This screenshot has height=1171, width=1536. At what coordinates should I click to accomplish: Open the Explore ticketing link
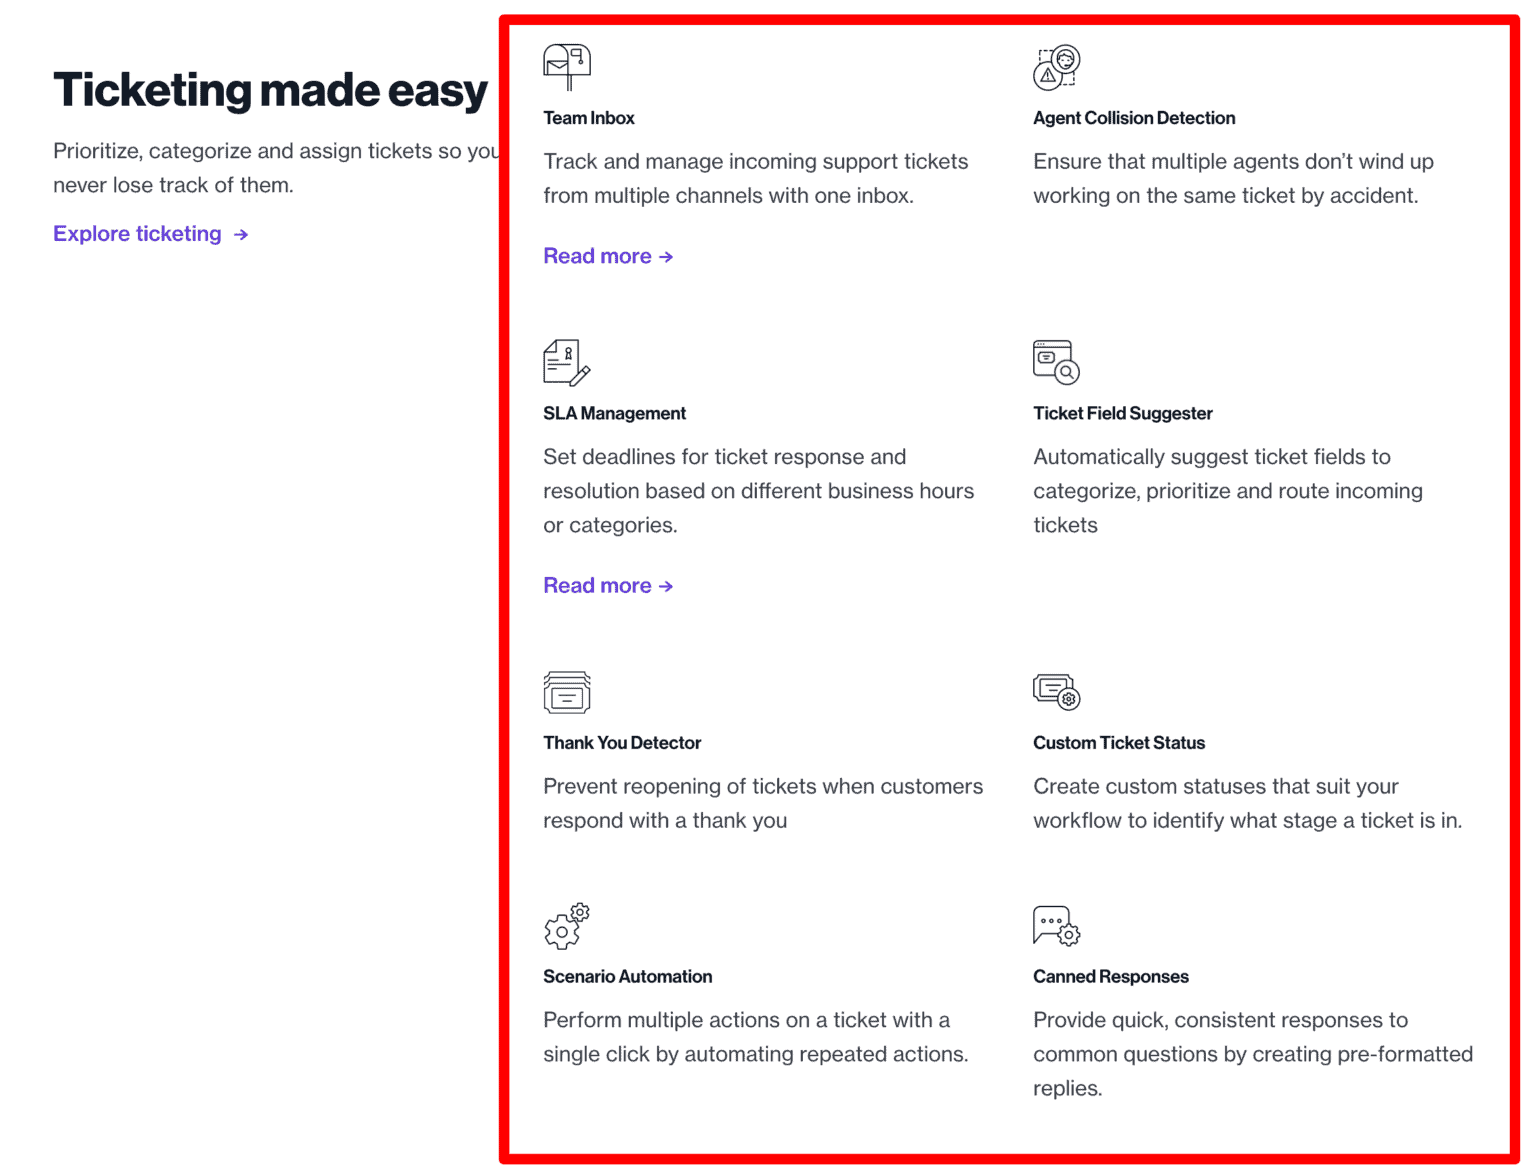(138, 234)
